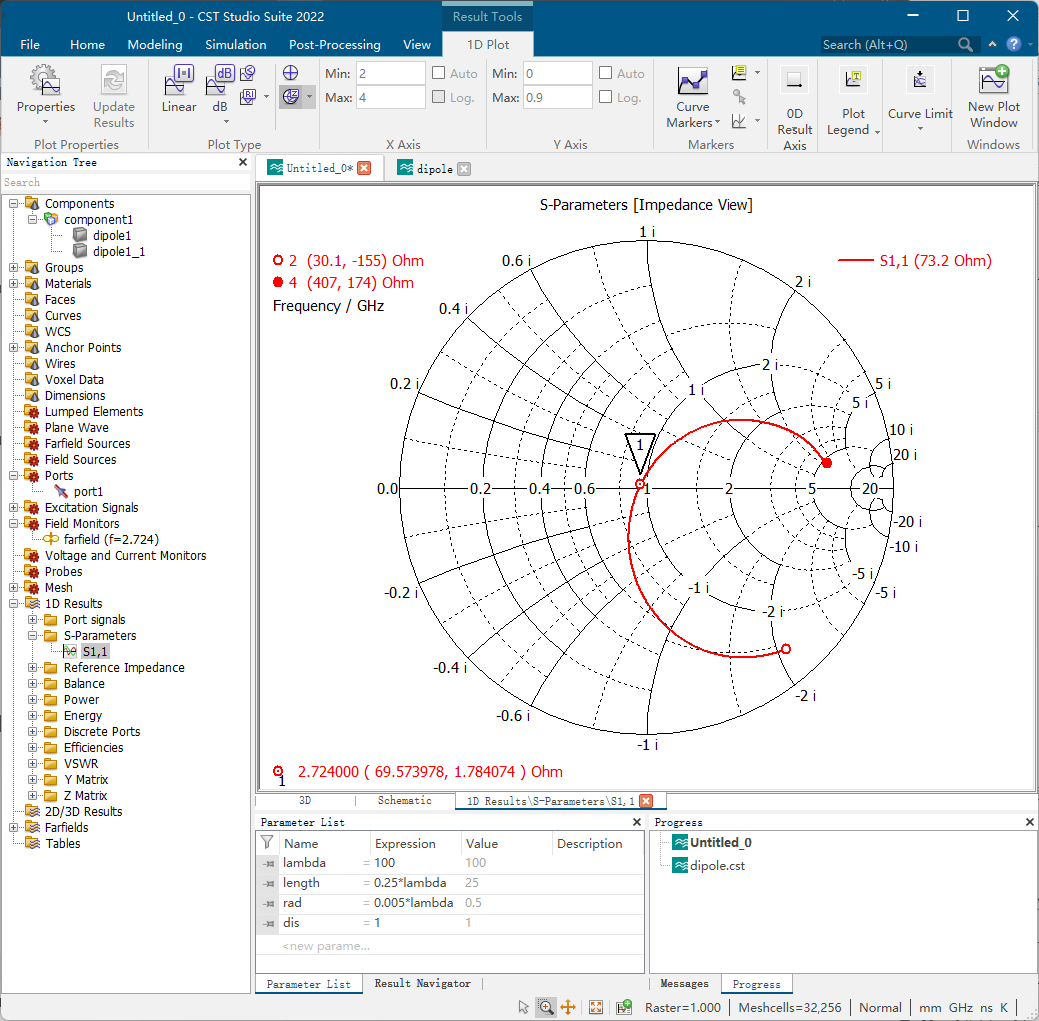Expand the Groups tree node

coord(13,268)
